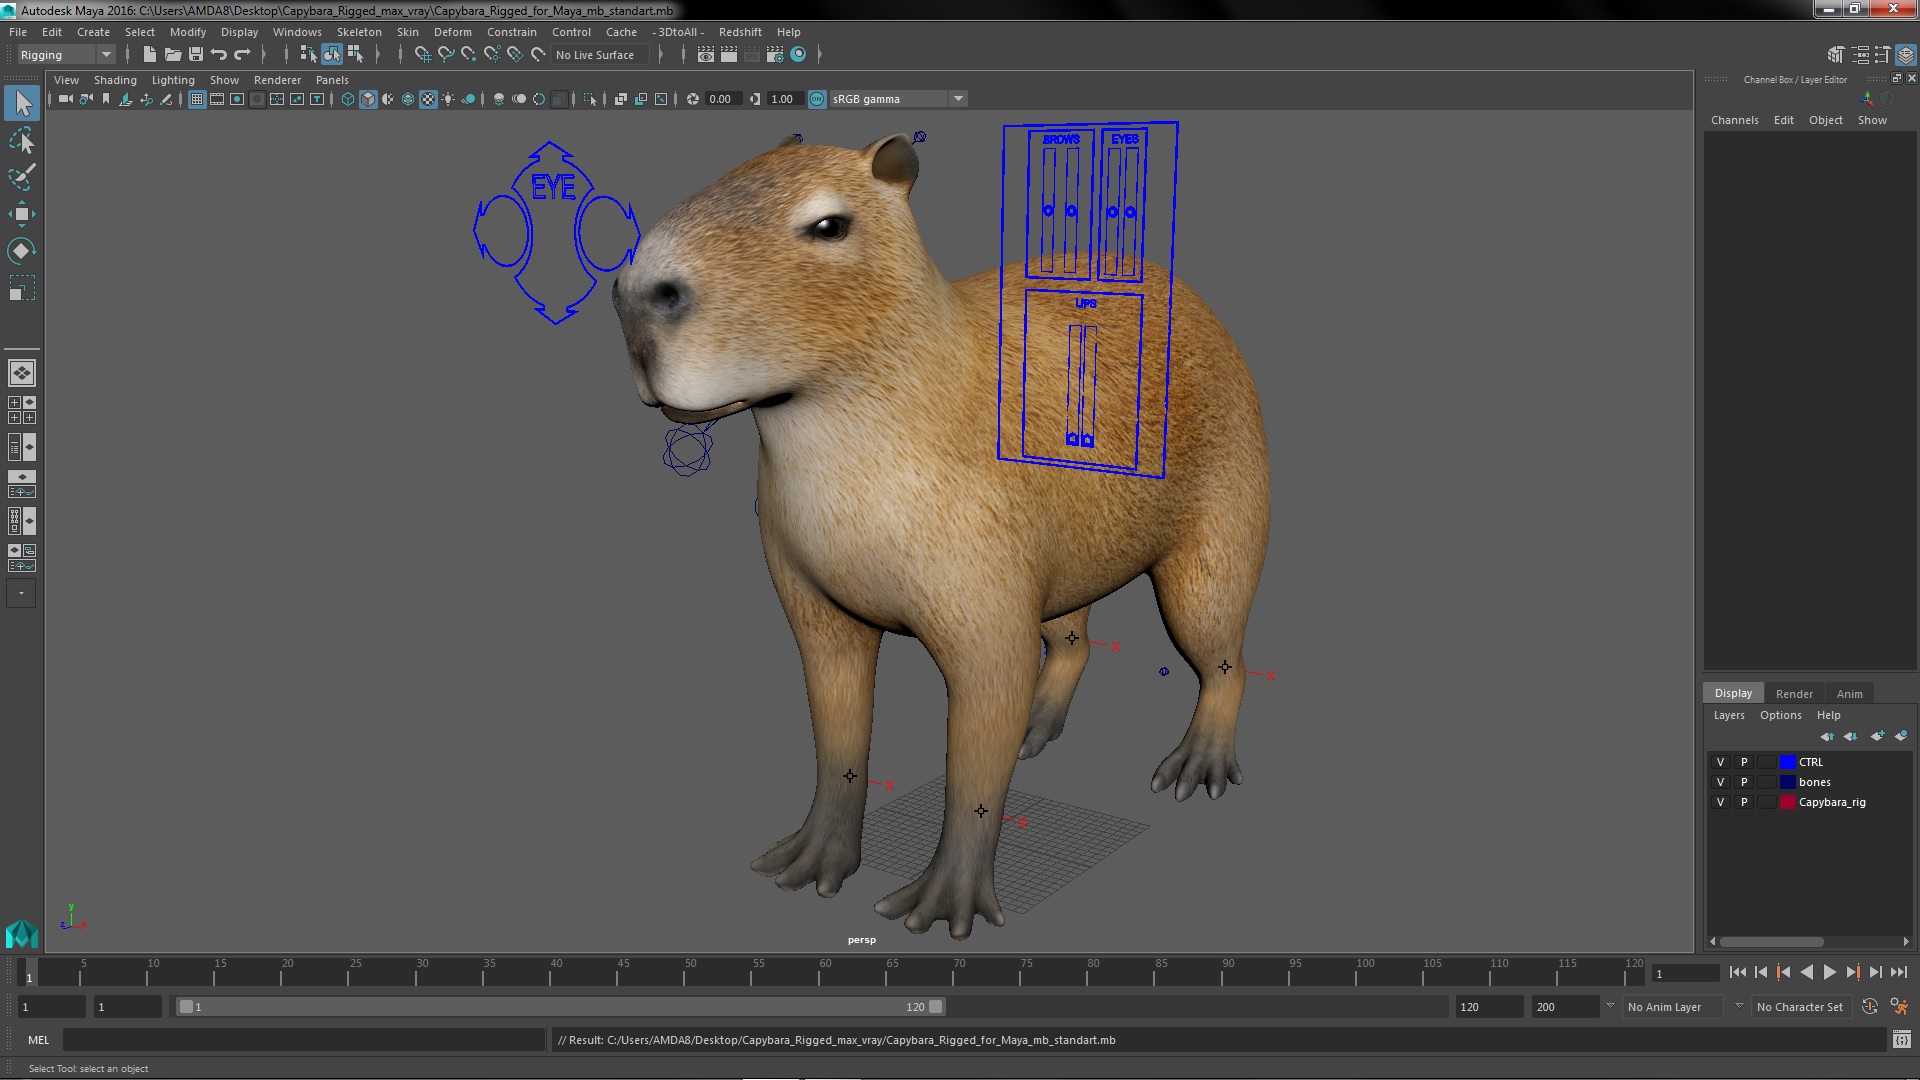Open the sRGB gamma view transform dropdown
Viewport: 1920px width, 1080px height.
pyautogui.click(x=898, y=99)
